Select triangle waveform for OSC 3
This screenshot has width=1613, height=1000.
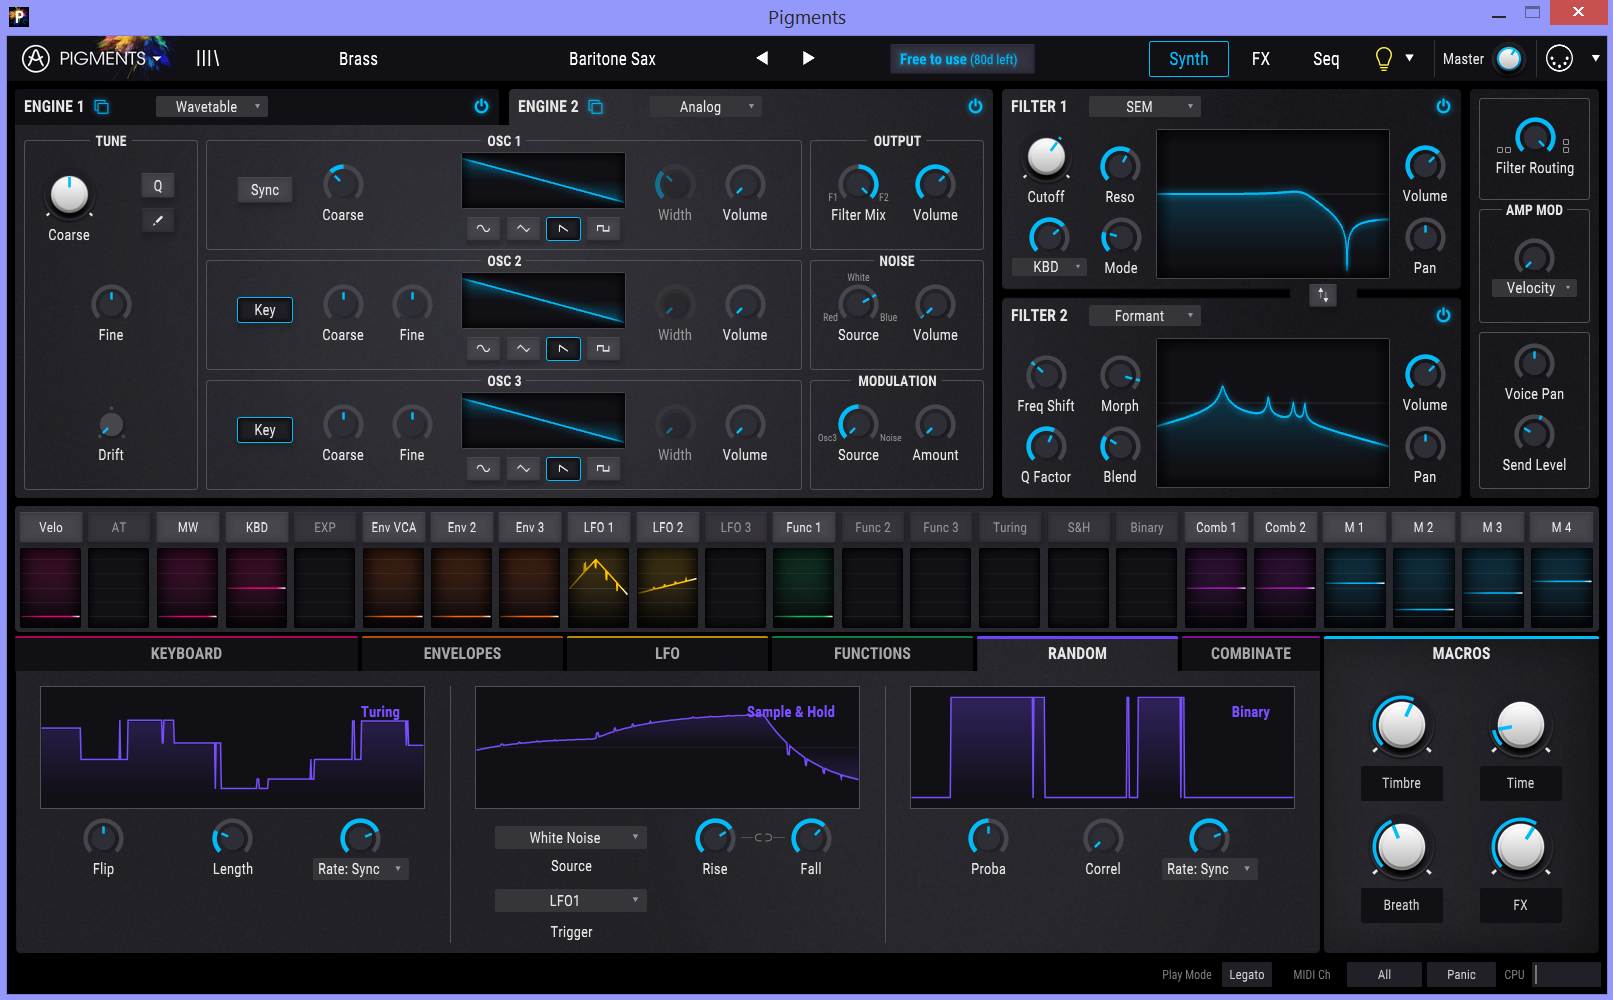pyautogui.click(x=523, y=469)
